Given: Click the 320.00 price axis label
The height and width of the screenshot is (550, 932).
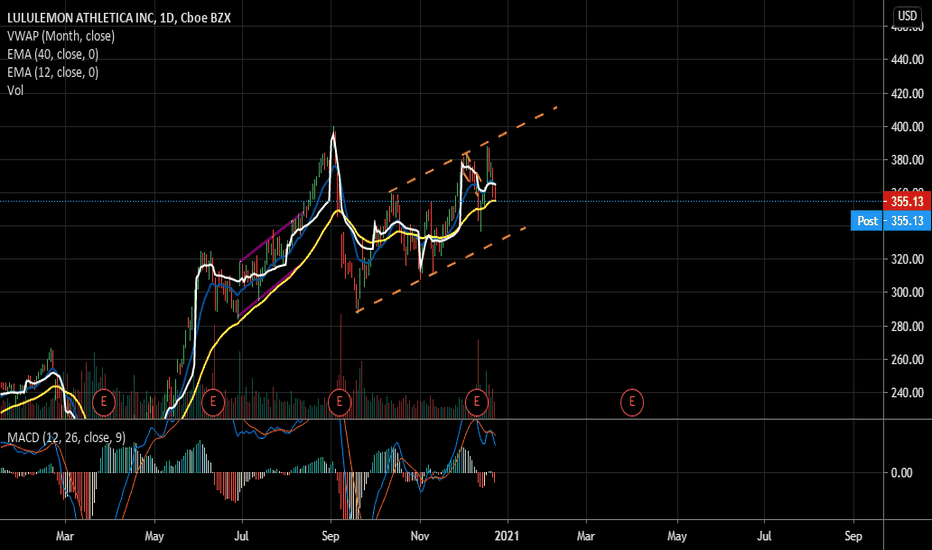Looking at the screenshot, I should [x=907, y=259].
